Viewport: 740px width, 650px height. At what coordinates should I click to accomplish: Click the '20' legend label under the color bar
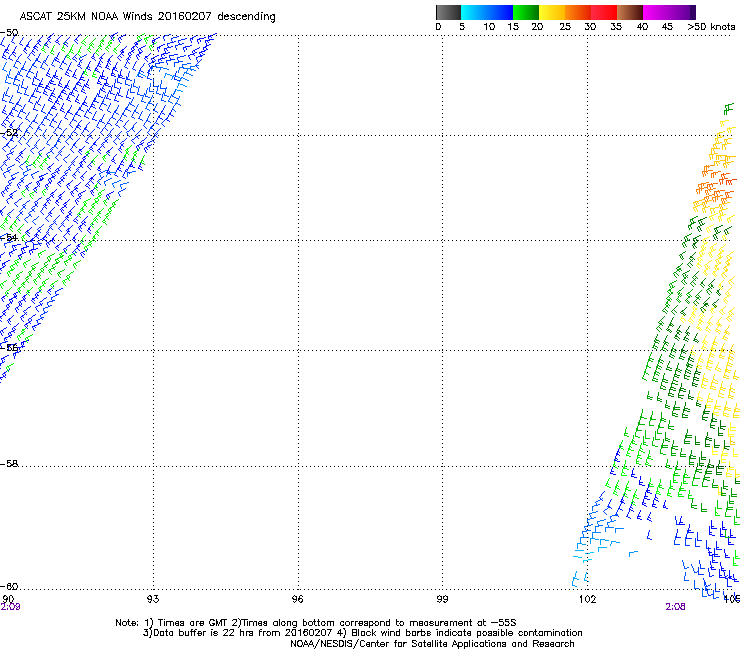click(x=537, y=27)
